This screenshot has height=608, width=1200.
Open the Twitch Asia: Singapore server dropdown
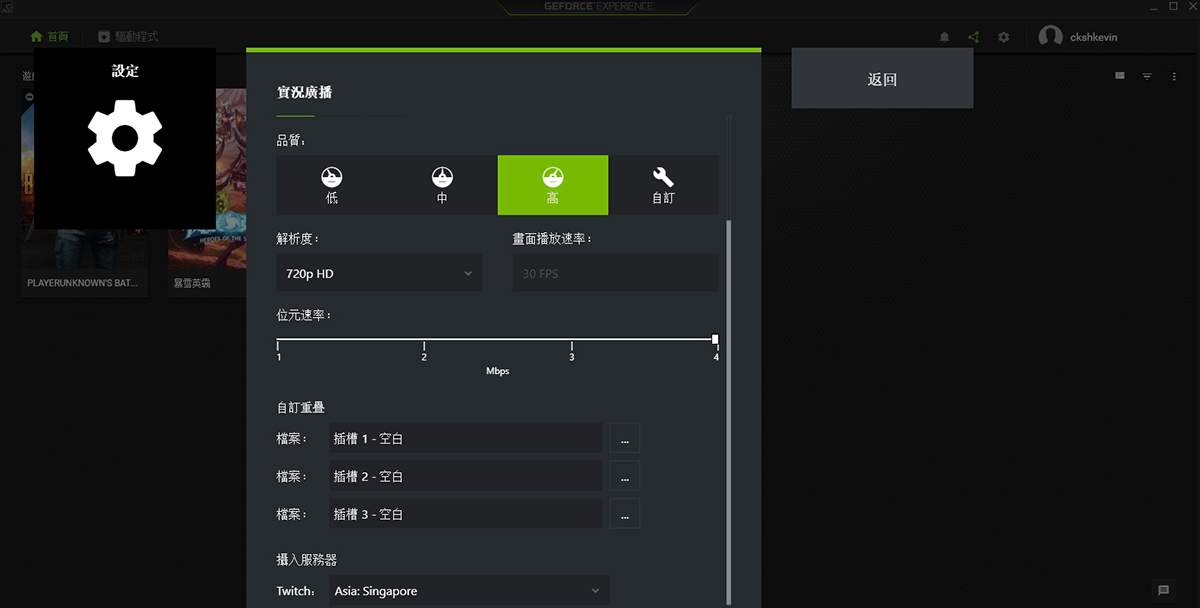pyautogui.click(x=468, y=591)
